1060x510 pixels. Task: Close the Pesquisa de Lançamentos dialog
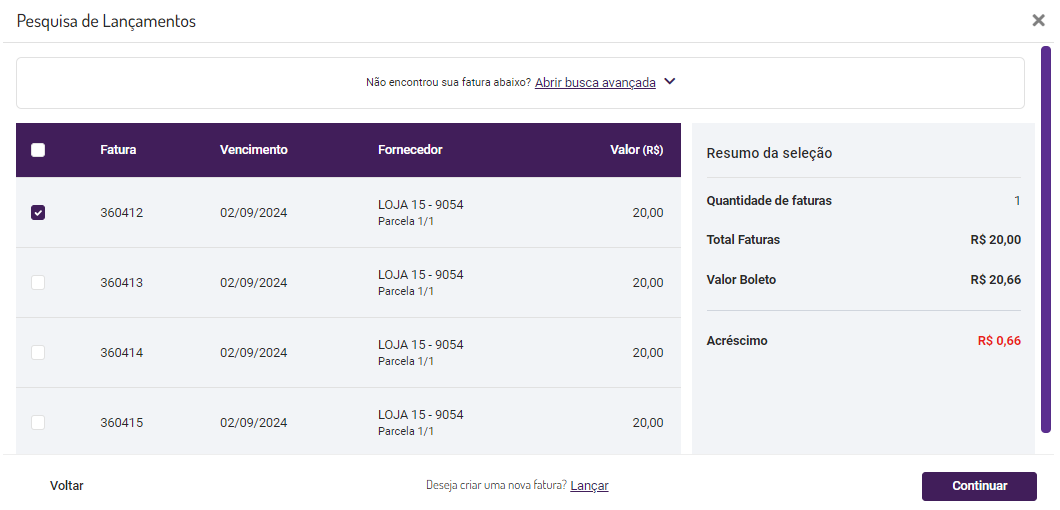click(1038, 20)
